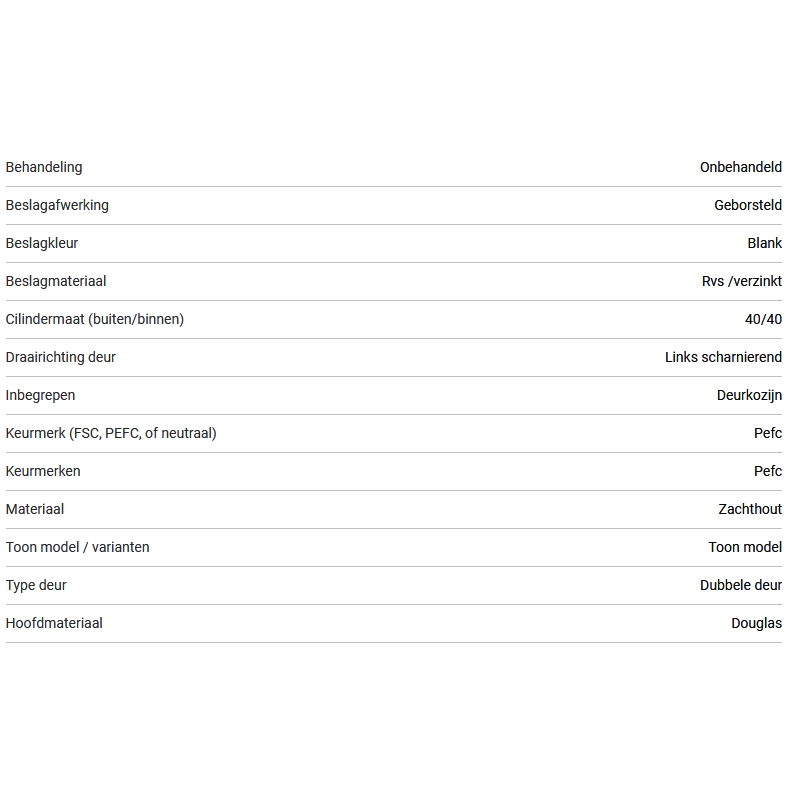The height and width of the screenshot is (800, 800).
Task: Click the Beslagkleur label
Action: tap(42, 243)
